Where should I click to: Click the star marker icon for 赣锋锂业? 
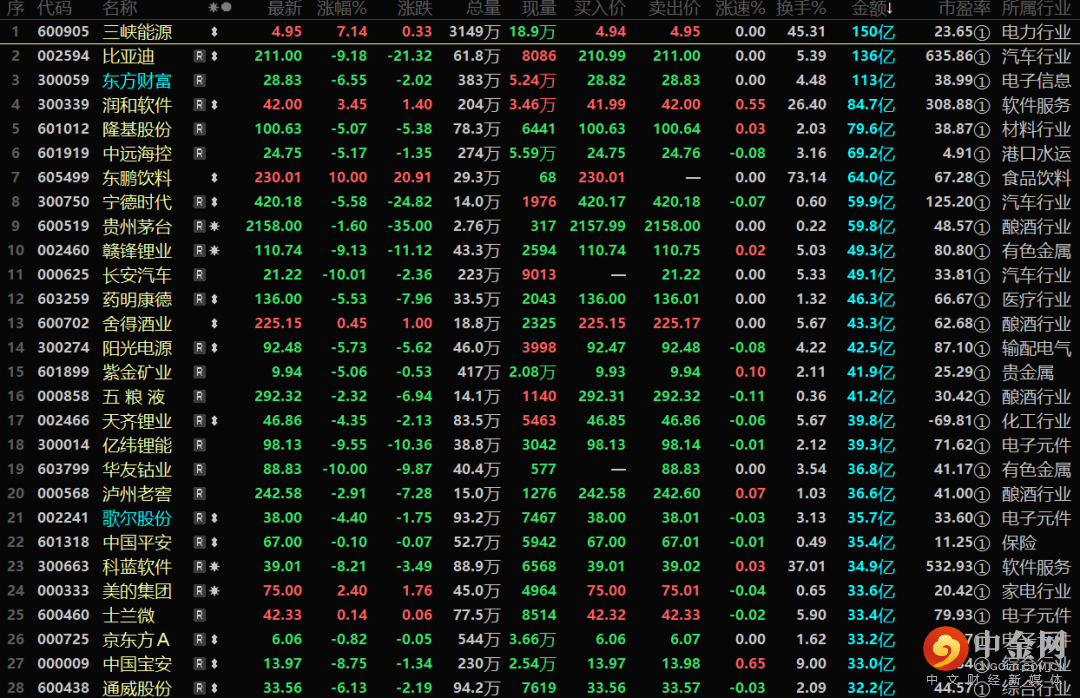(214, 250)
